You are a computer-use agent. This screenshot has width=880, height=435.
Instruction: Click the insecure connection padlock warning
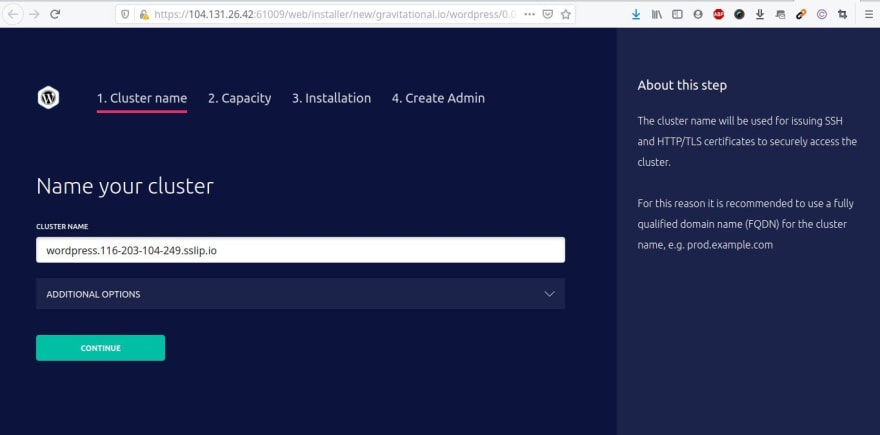(144, 15)
